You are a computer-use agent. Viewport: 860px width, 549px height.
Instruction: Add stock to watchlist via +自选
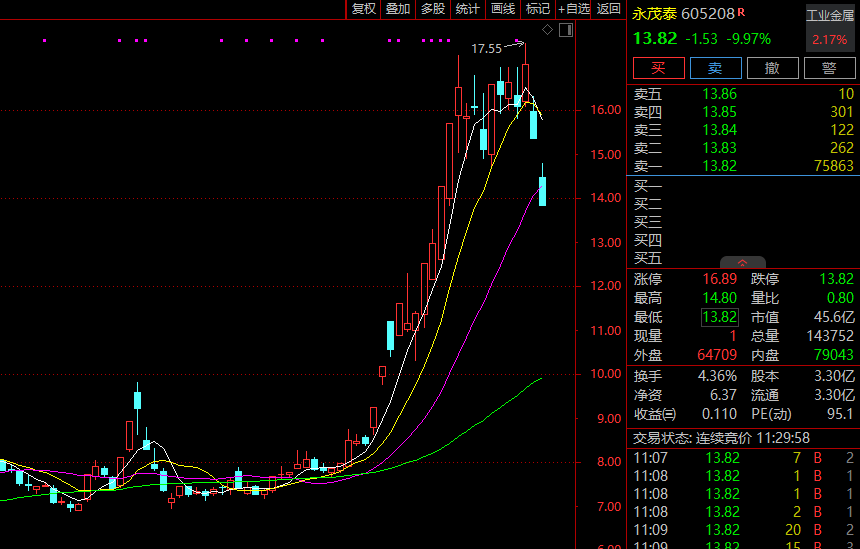tap(575, 9)
